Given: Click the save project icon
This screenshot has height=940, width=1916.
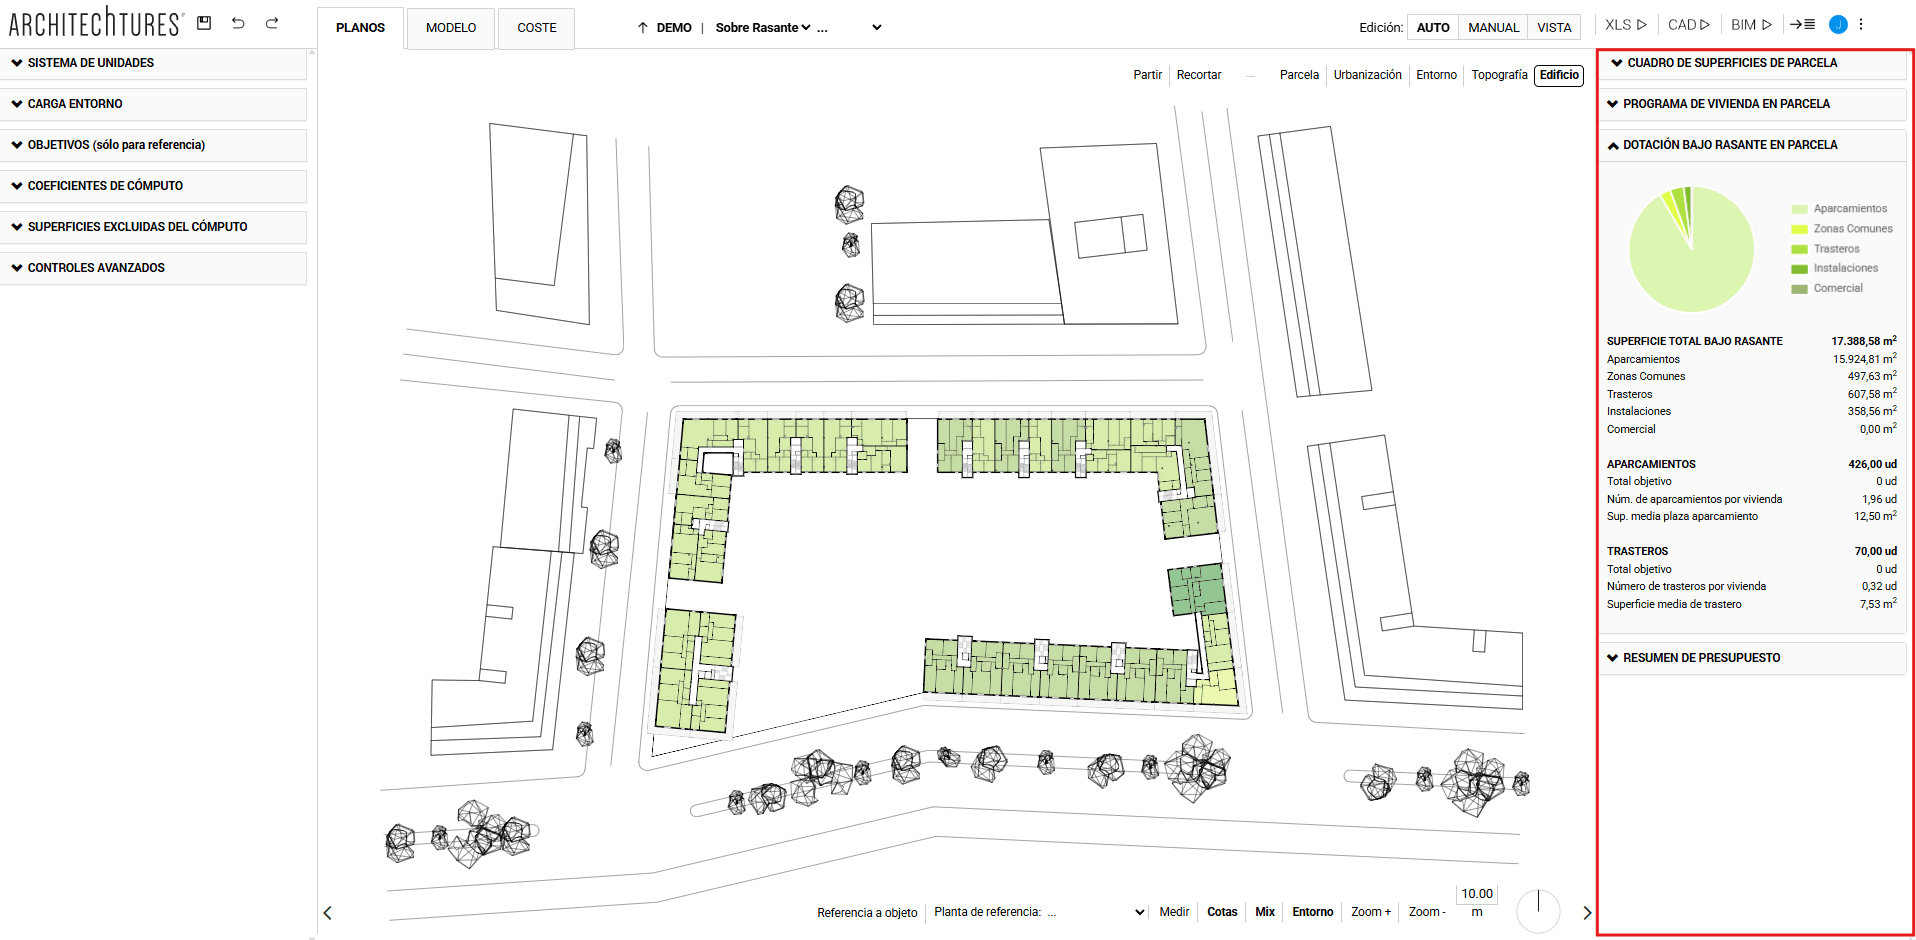Looking at the screenshot, I should [204, 23].
